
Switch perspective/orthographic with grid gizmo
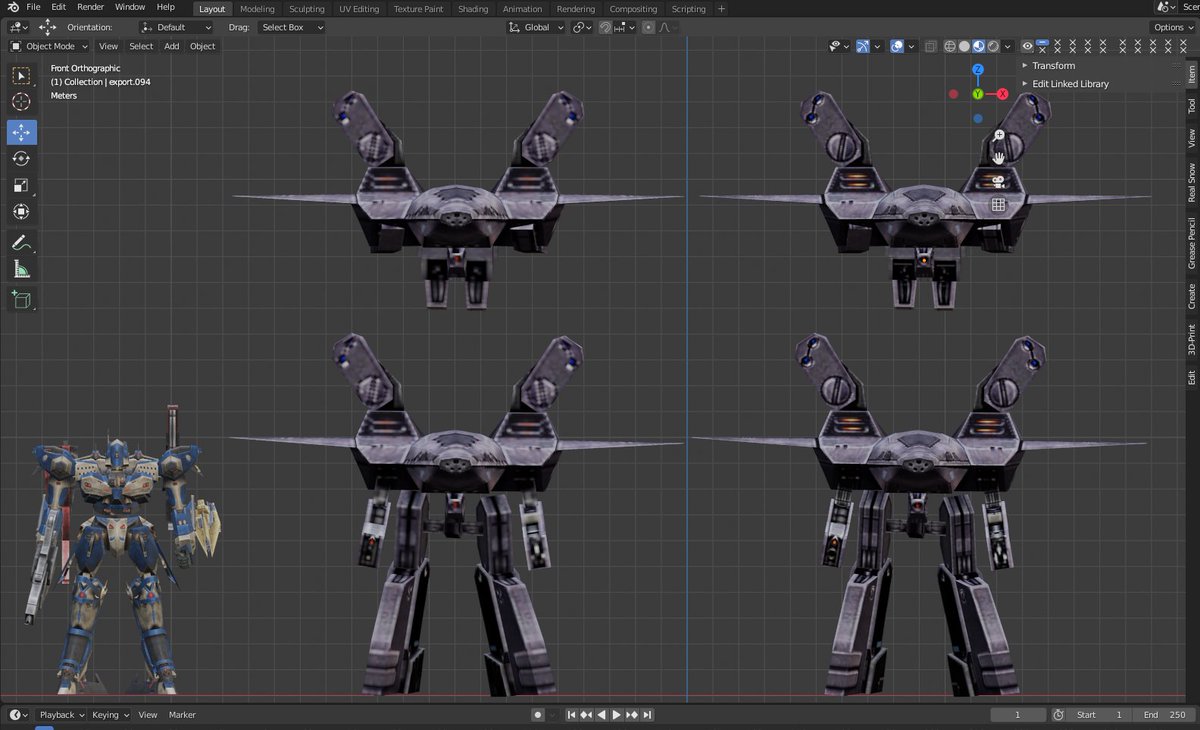(998, 205)
